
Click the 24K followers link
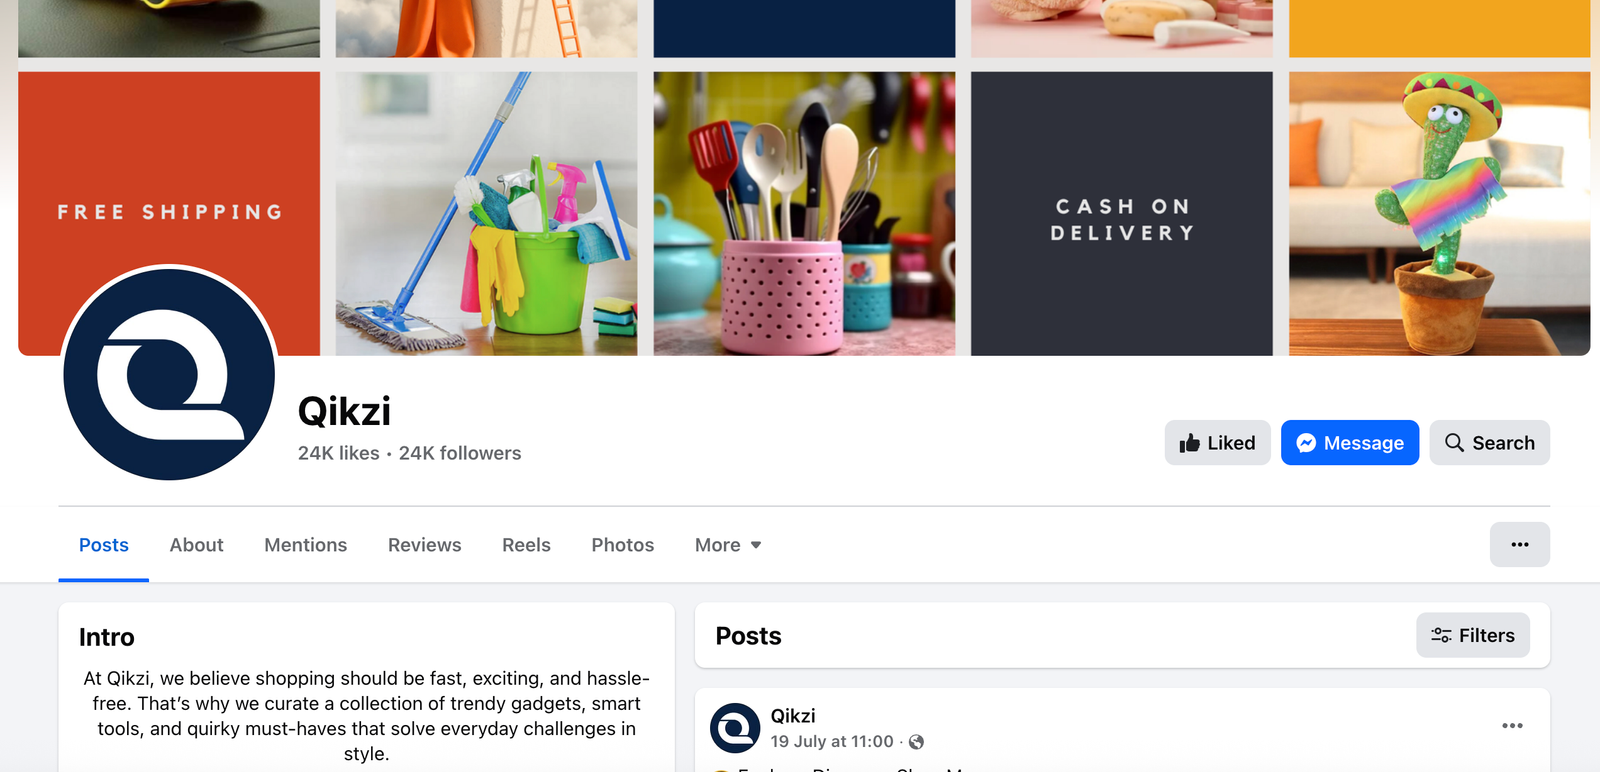[460, 453]
